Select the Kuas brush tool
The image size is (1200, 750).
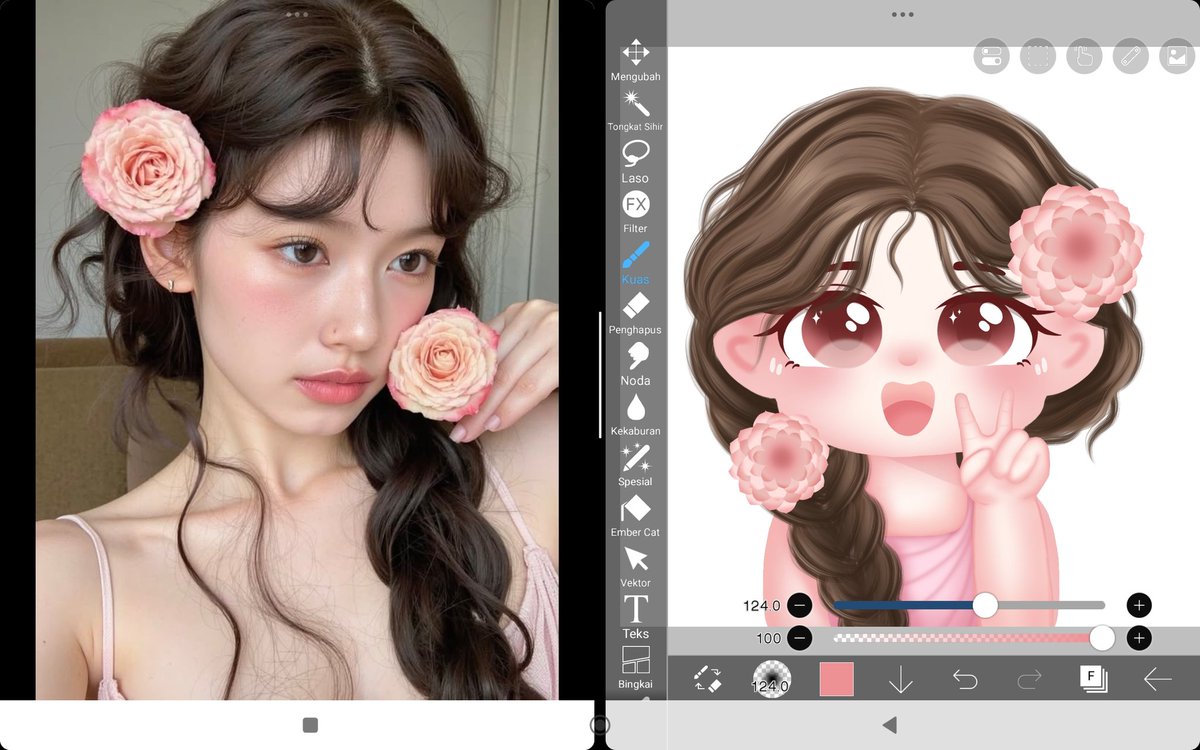click(x=635, y=262)
